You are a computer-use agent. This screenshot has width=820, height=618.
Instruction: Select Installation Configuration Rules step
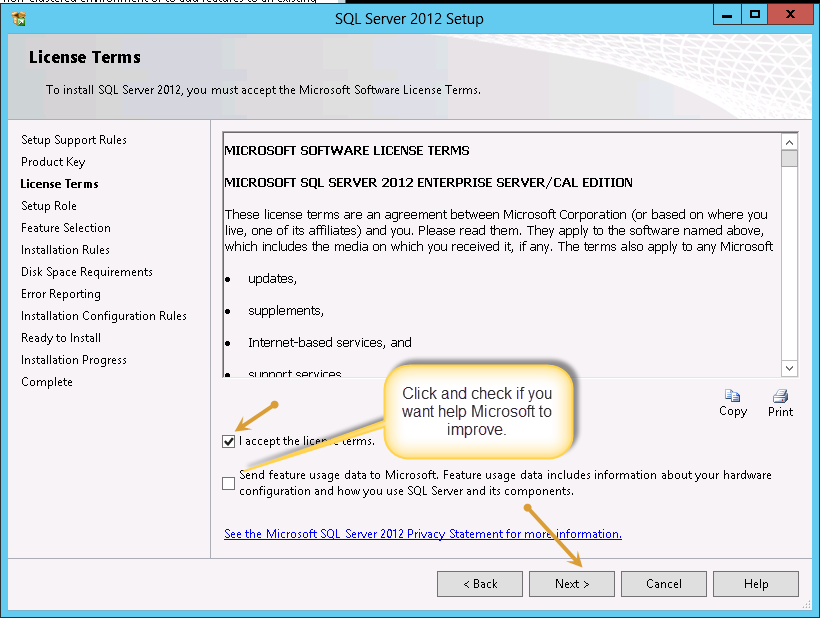[x=102, y=315]
